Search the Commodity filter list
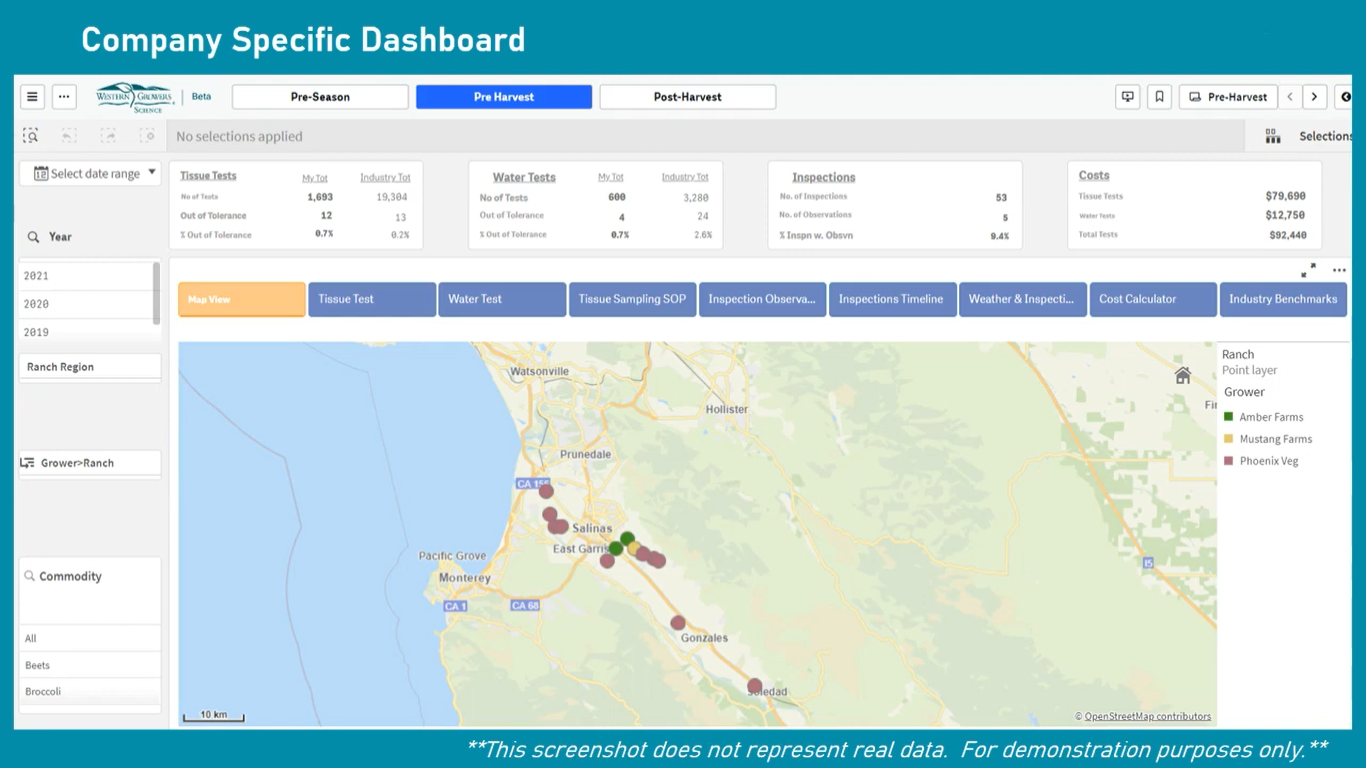 pyautogui.click(x=30, y=576)
